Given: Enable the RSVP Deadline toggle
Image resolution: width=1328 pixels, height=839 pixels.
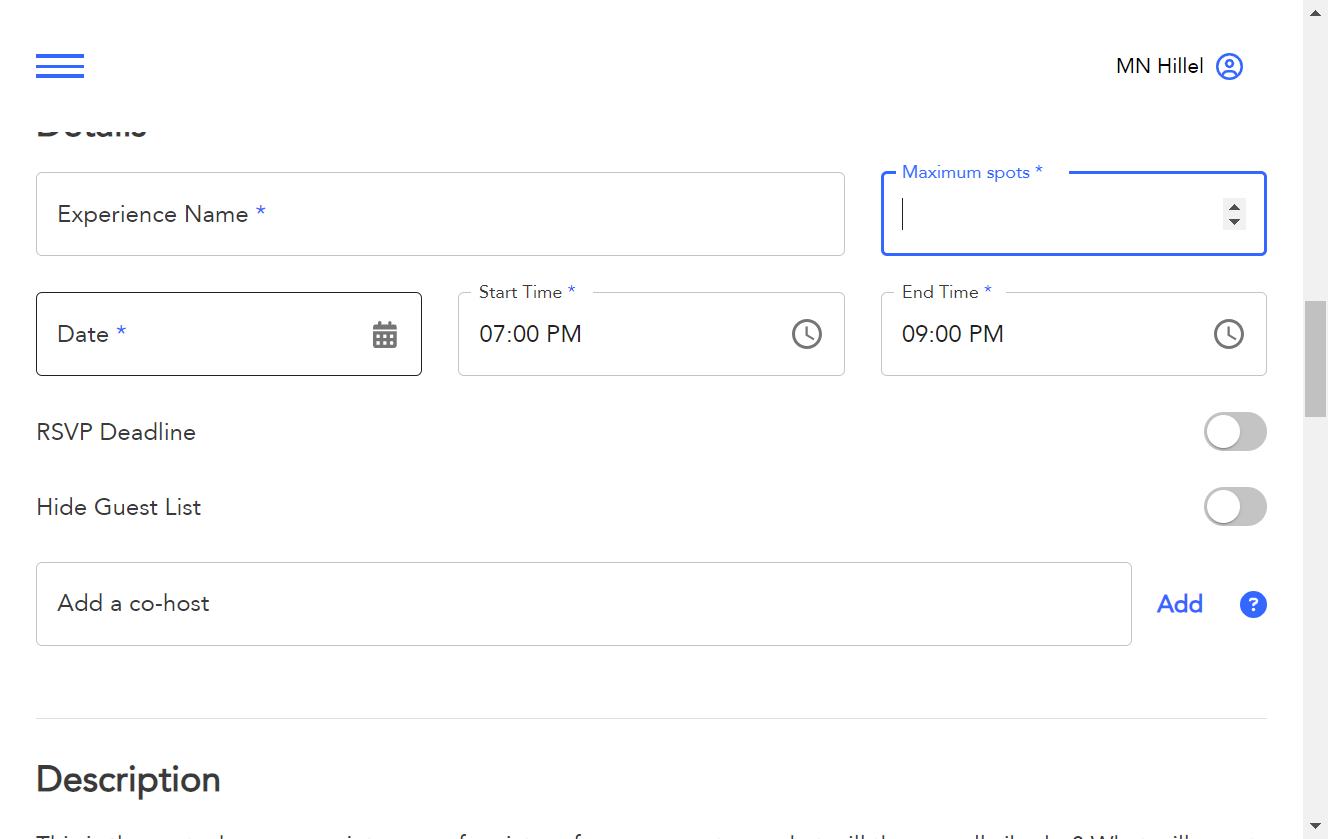Looking at the screenshot, I should tap(1235, 432).
